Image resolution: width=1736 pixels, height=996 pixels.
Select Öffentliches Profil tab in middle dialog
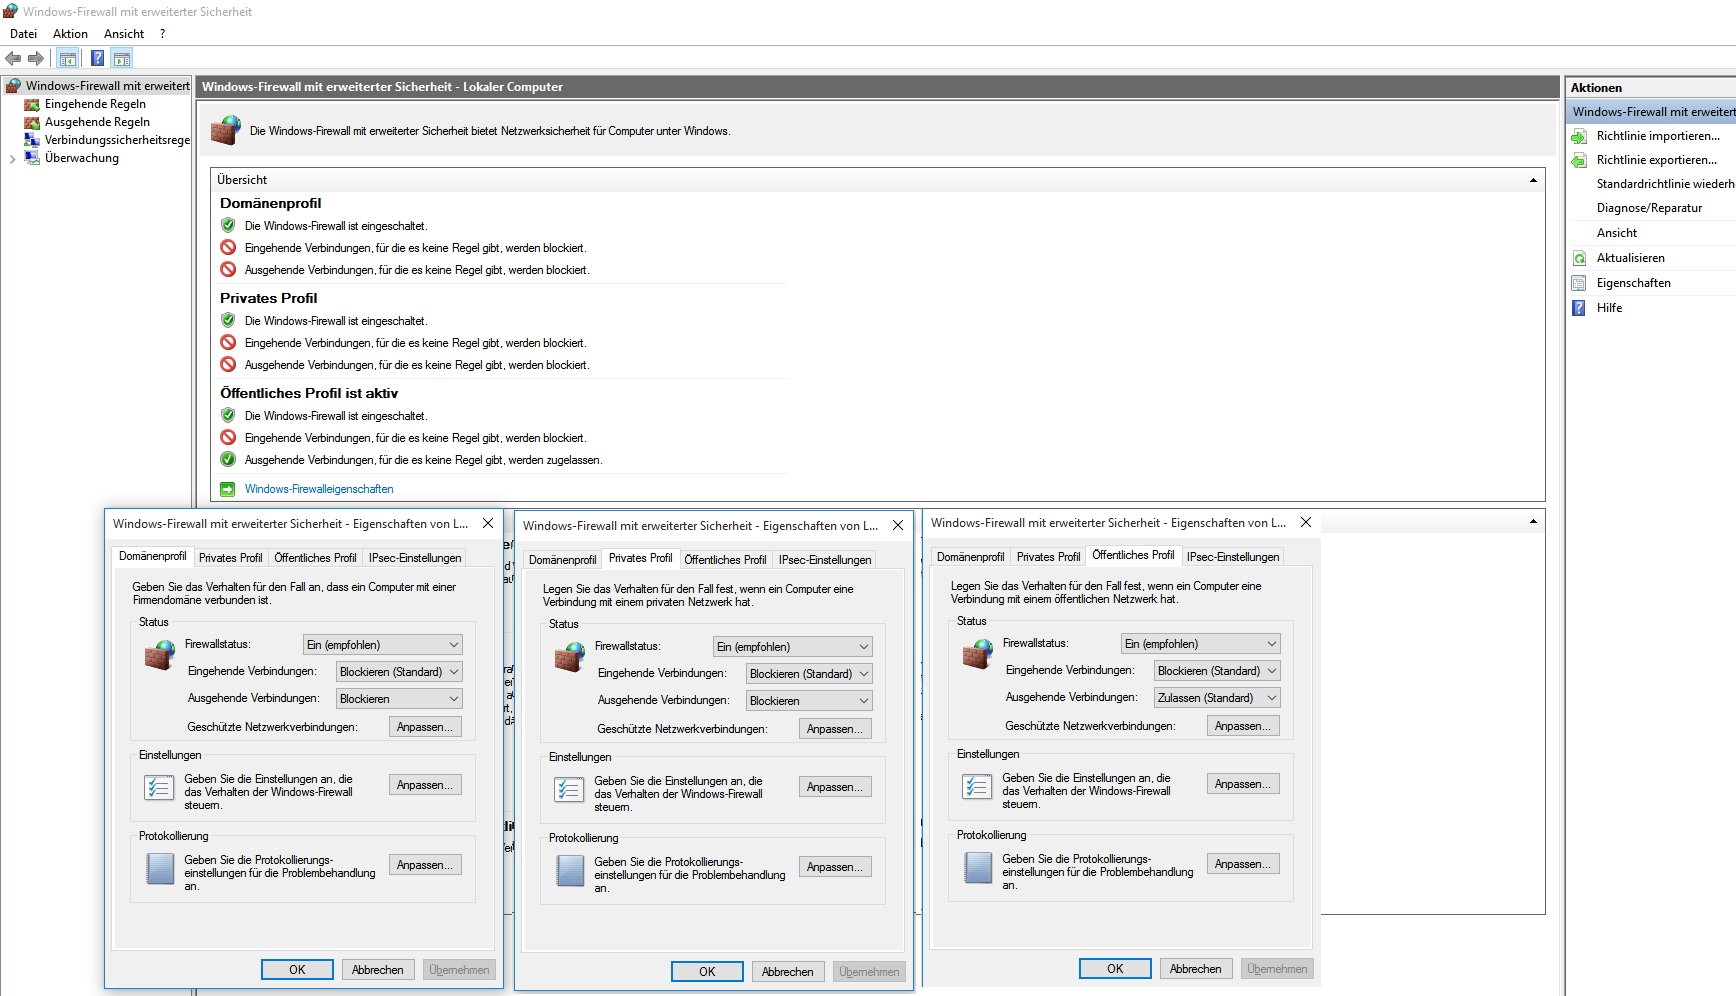(725, 560)
